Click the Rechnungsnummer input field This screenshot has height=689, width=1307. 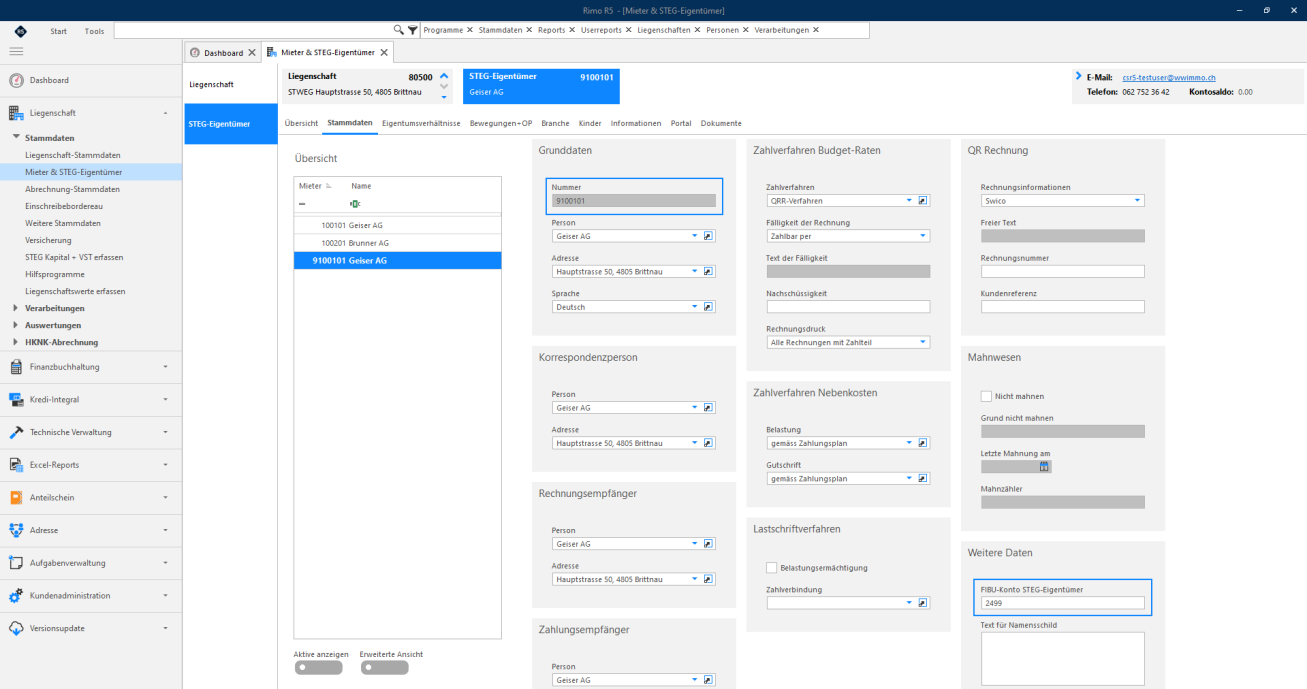(x=1062, y=271)
